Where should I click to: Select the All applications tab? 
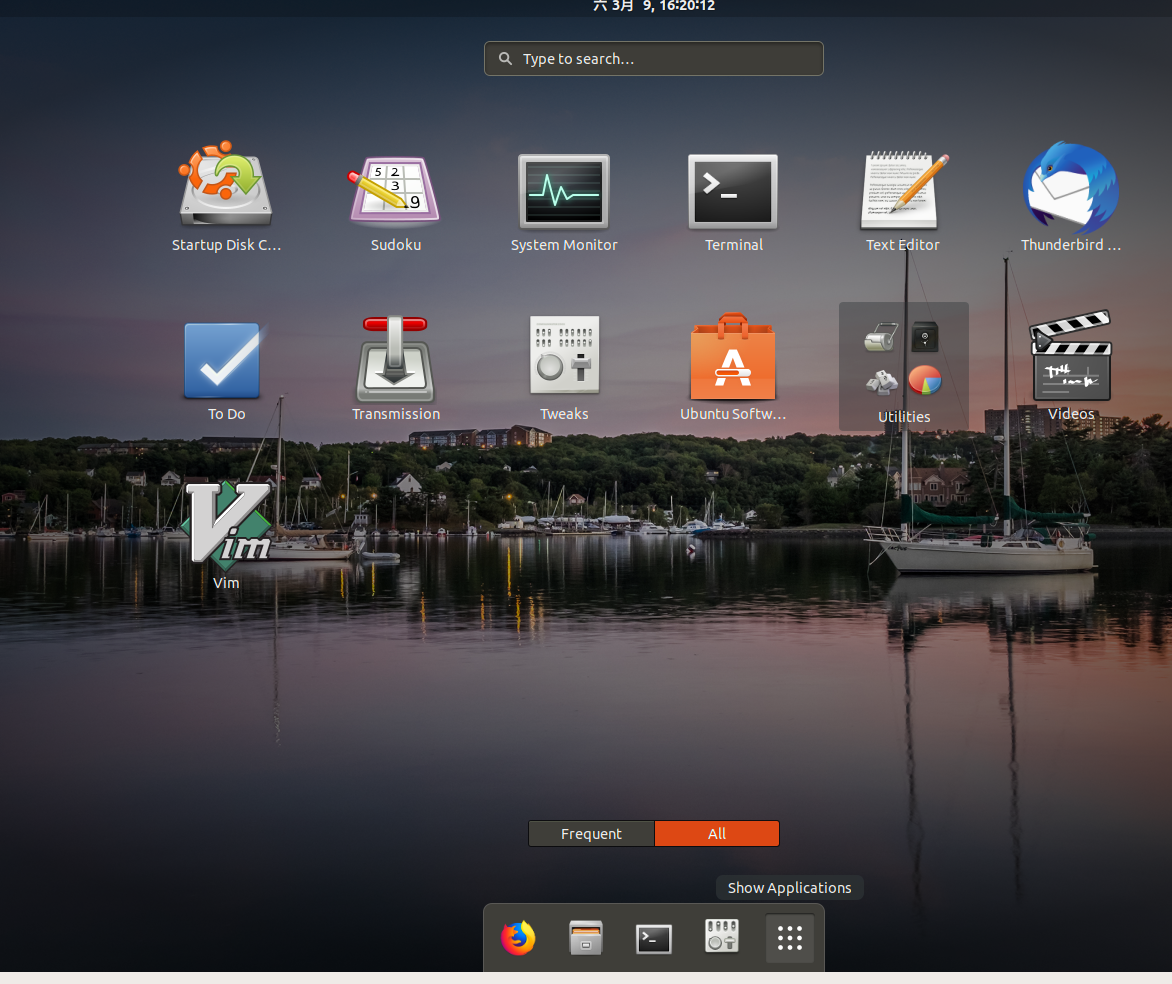pos(717,833)
